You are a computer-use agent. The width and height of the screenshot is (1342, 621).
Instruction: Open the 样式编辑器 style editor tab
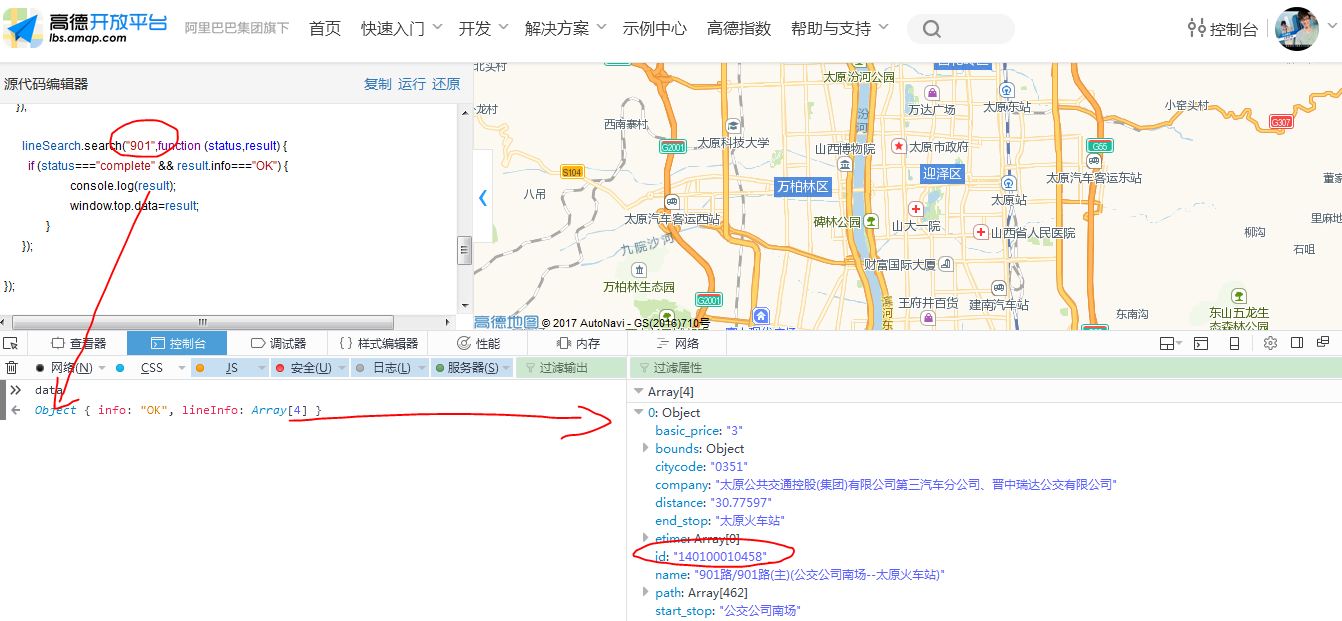click(x=378, y=343)
